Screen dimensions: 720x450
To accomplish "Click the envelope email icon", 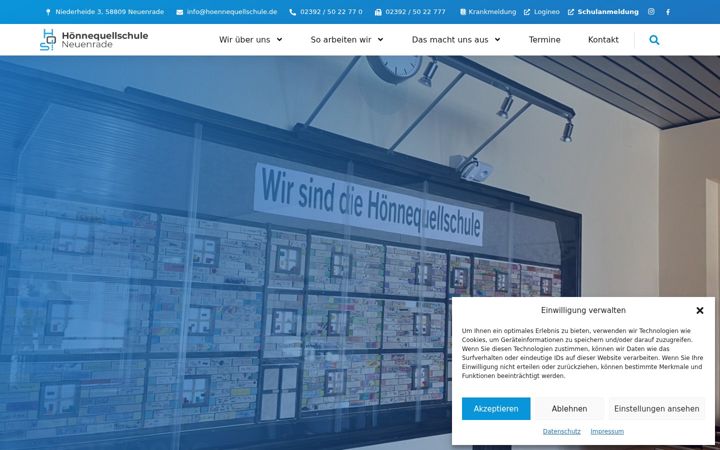I will (180, 12).
